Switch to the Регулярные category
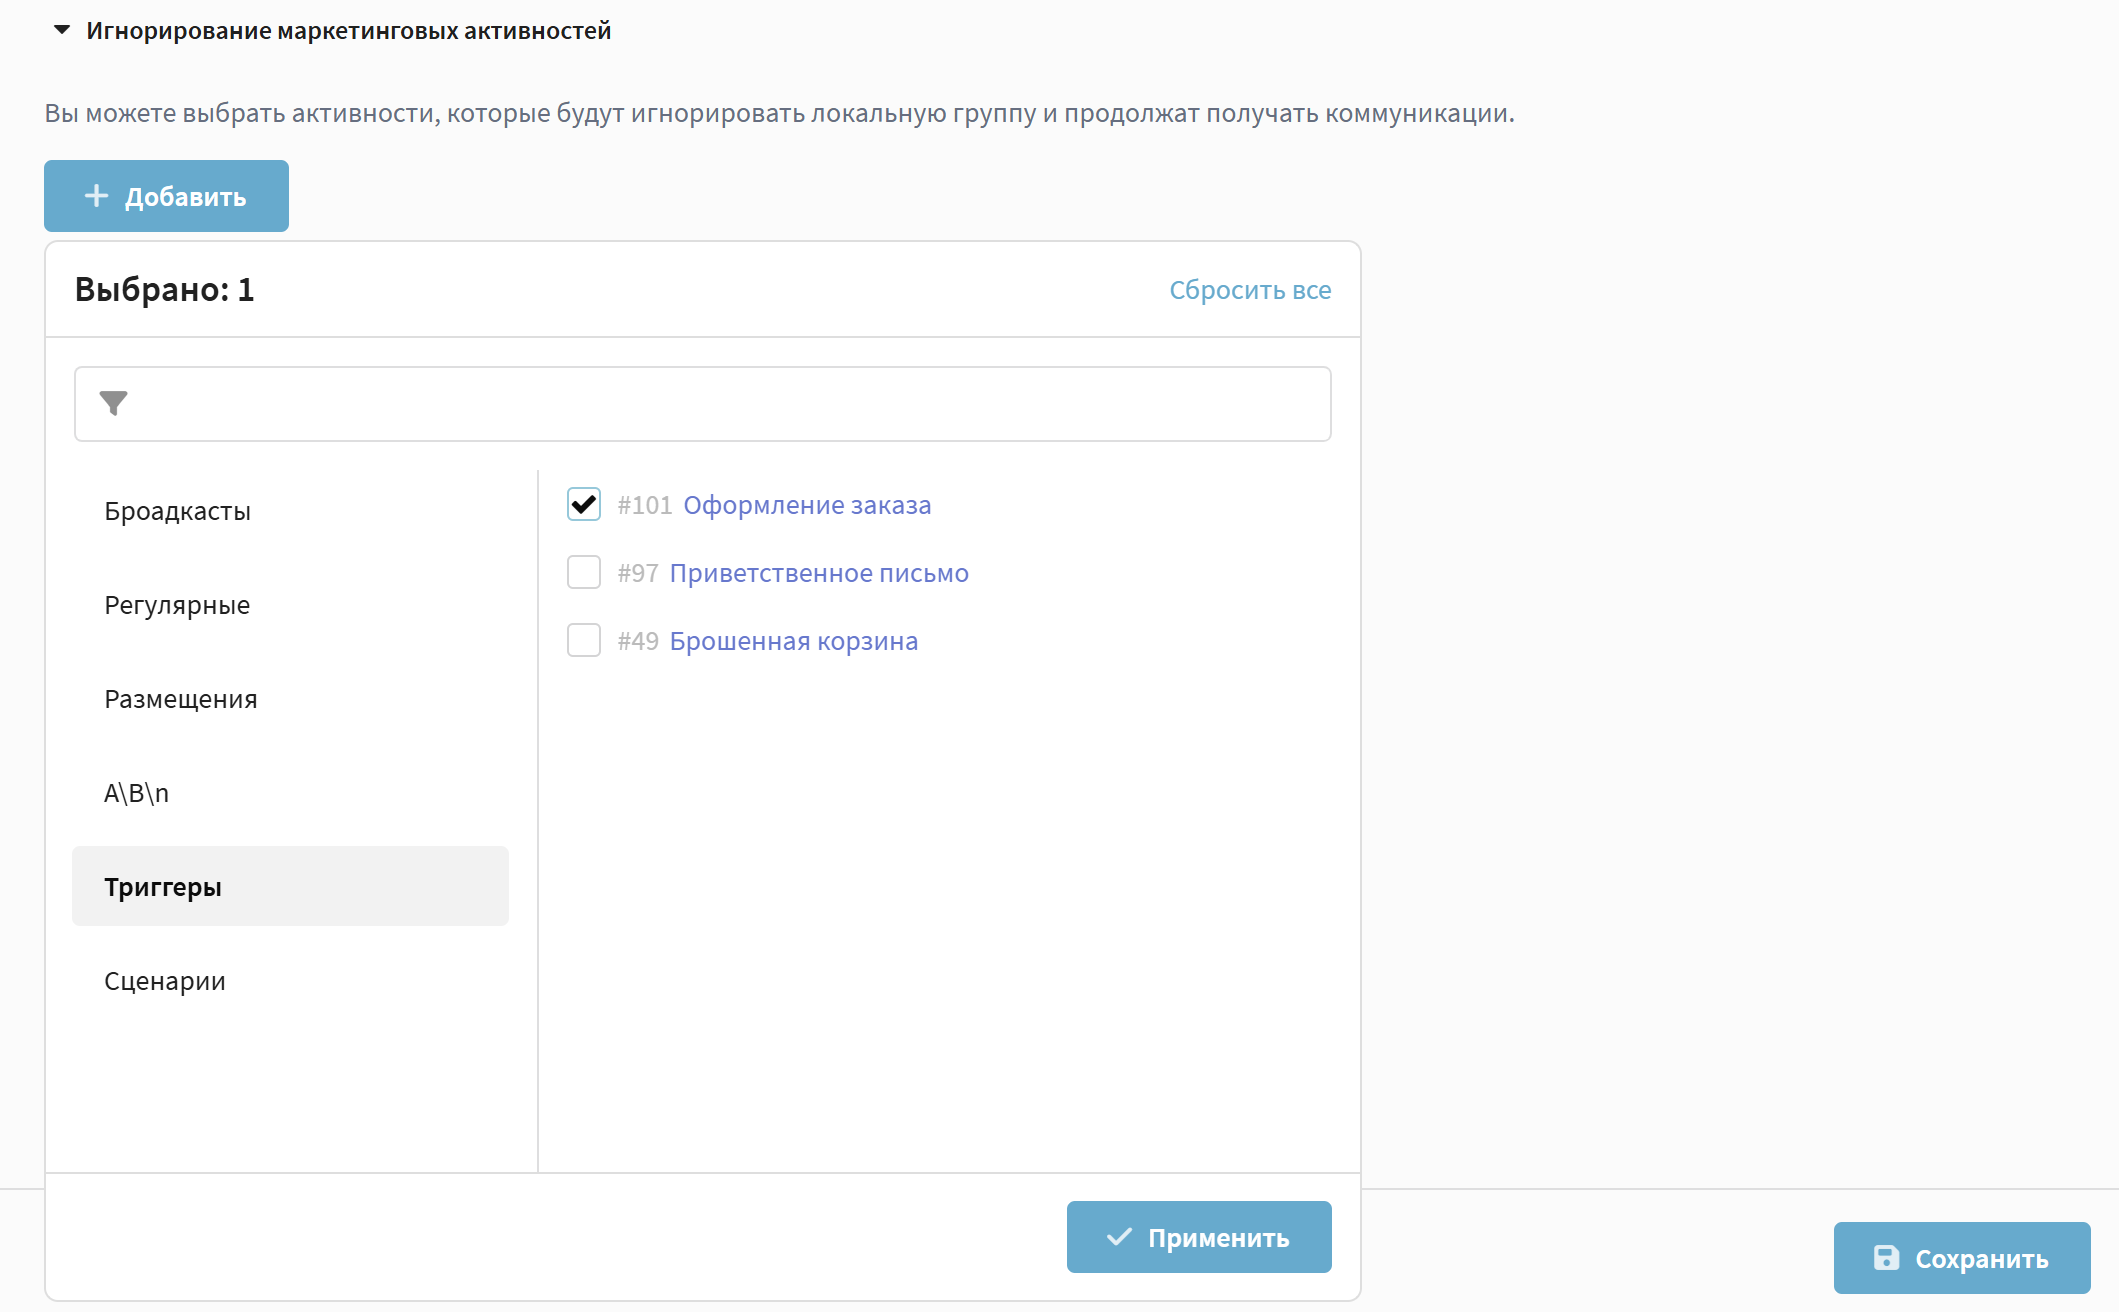The image size is (2119, 1312). tap(177, 605)
